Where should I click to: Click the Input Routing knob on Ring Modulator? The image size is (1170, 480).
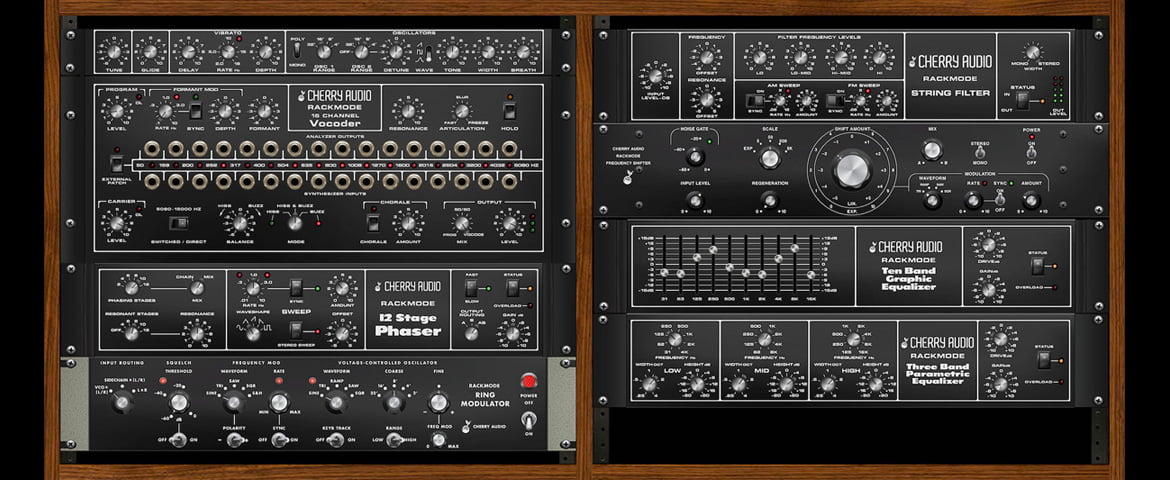[122, 403]
